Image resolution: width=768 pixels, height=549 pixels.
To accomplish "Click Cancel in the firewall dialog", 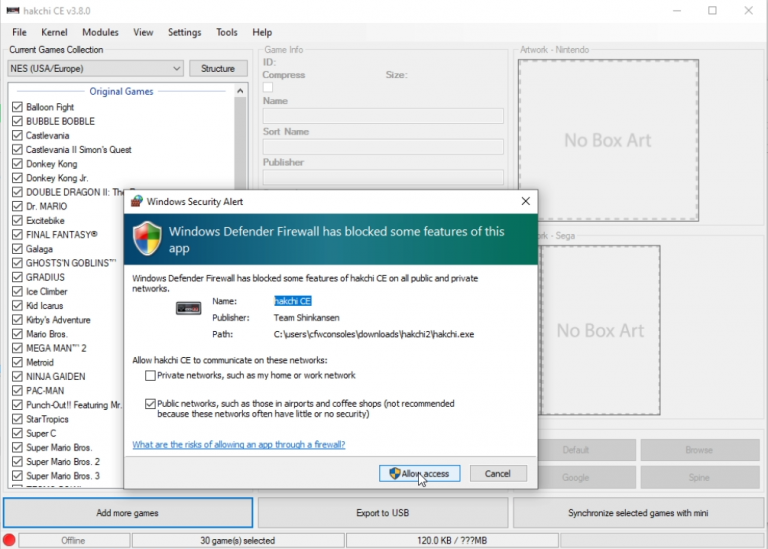I will click(497, 473).
